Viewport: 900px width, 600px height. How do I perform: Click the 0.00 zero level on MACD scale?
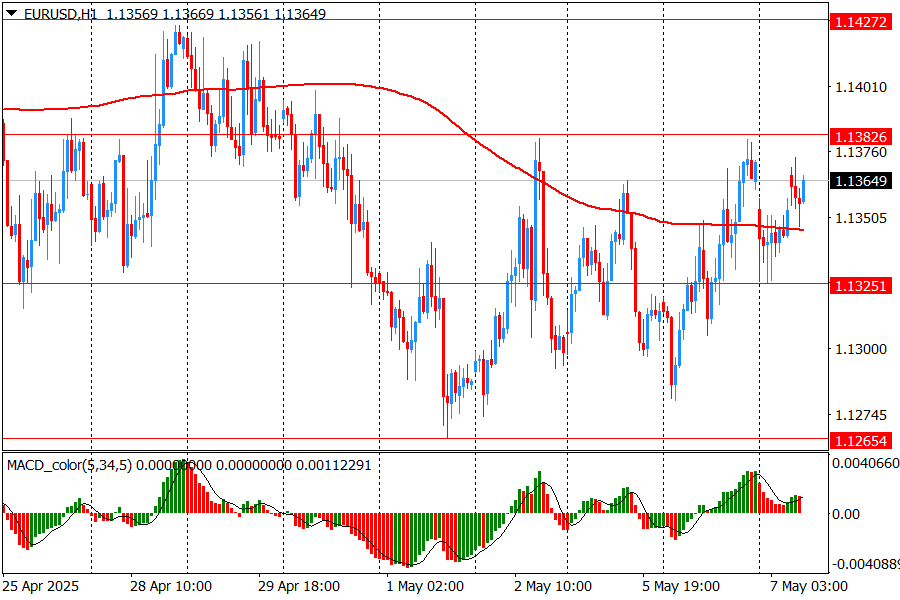(x=847, y=514)
